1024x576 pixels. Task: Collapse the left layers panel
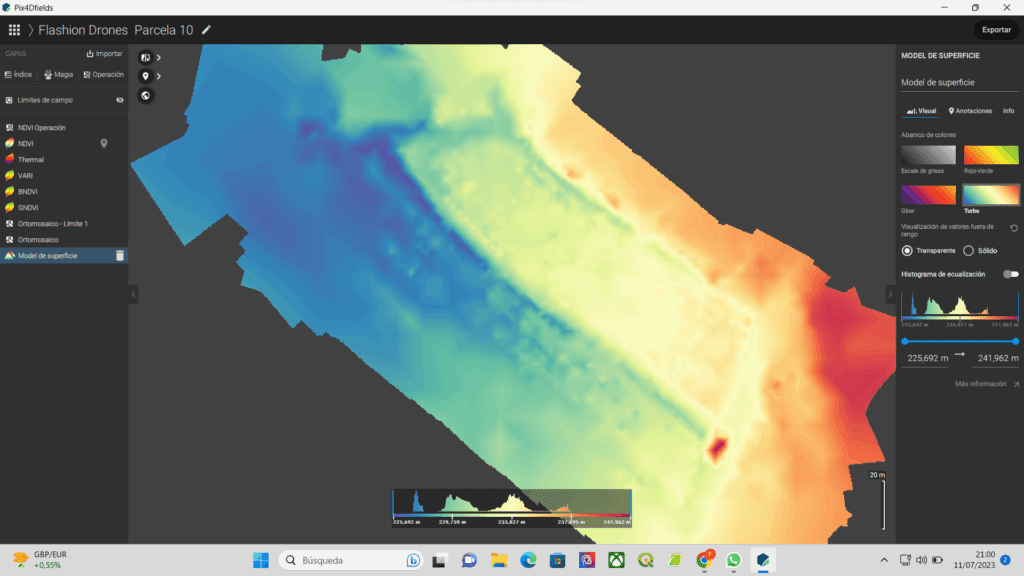click(133, 294)
